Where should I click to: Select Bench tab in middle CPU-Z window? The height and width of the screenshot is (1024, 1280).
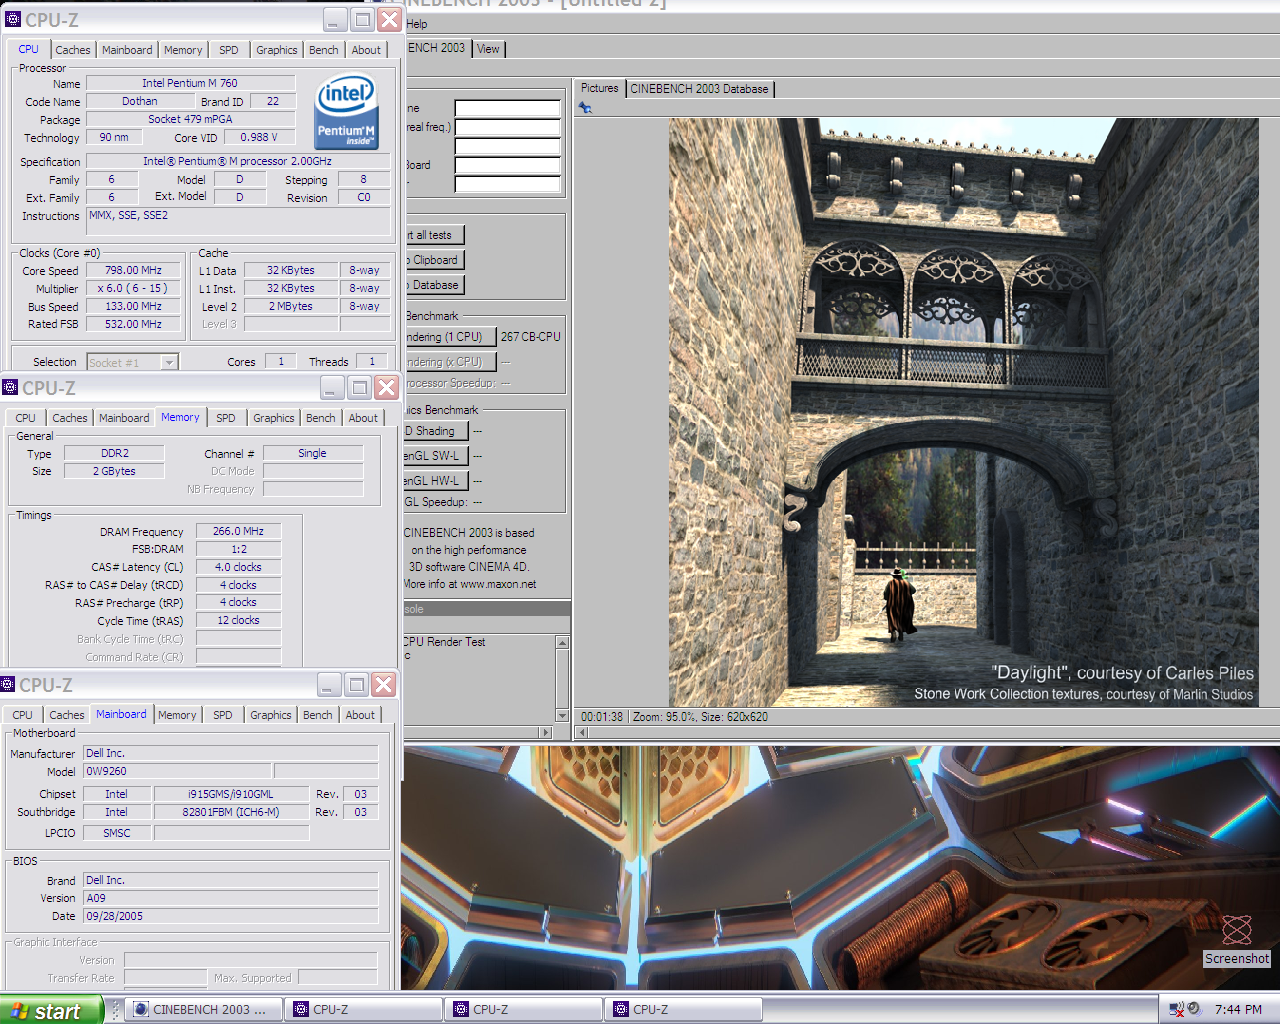point(320,418)
